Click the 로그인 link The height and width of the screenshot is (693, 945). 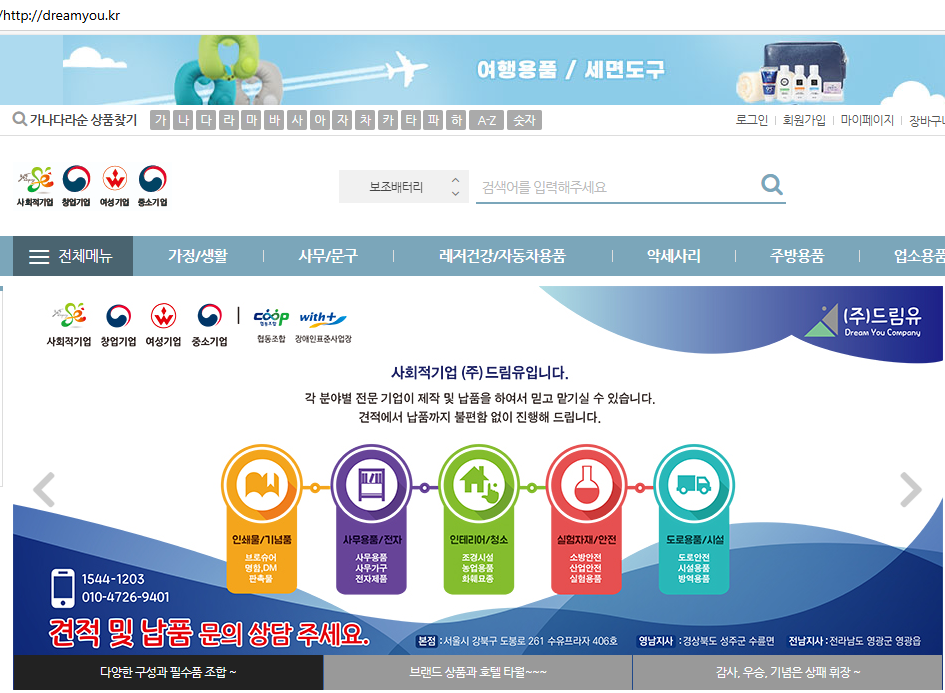[751, 120]
